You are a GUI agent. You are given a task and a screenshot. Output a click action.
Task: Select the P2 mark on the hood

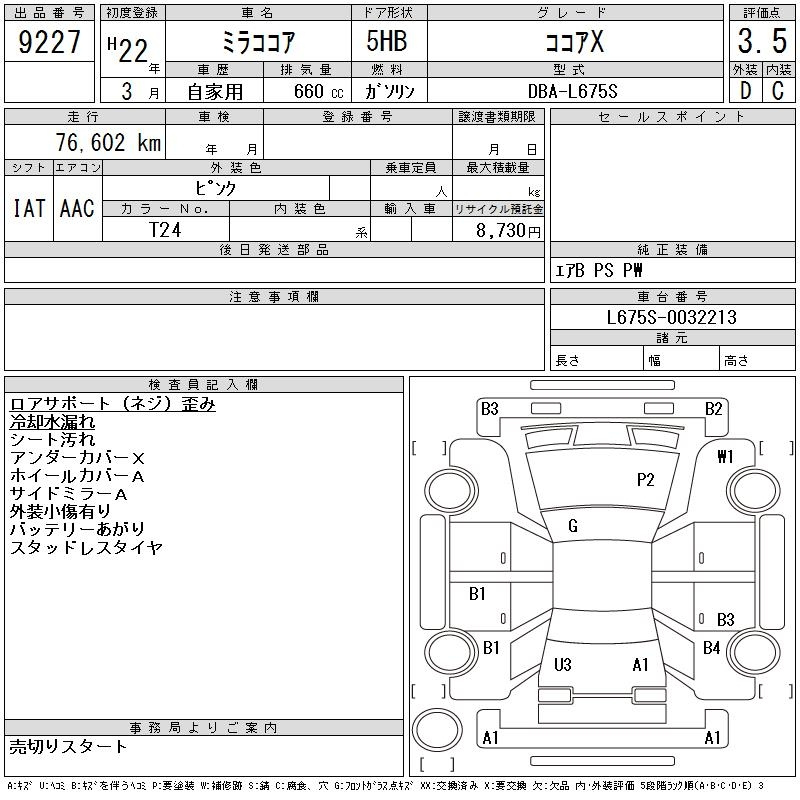[x=646, y=480]
